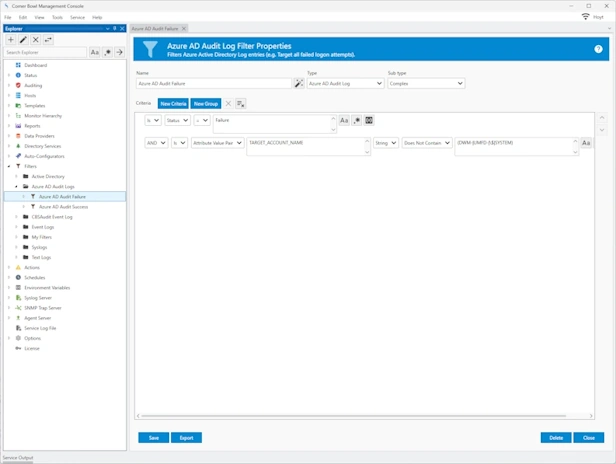Select the Directory Services icon
Image resolution: width=616 pixels, height=464 pixels.
(x=18, y=146)
